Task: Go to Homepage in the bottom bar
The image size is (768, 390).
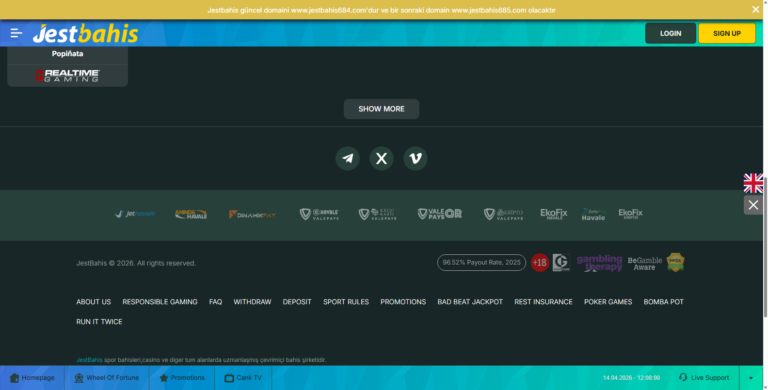Action: 32,378
